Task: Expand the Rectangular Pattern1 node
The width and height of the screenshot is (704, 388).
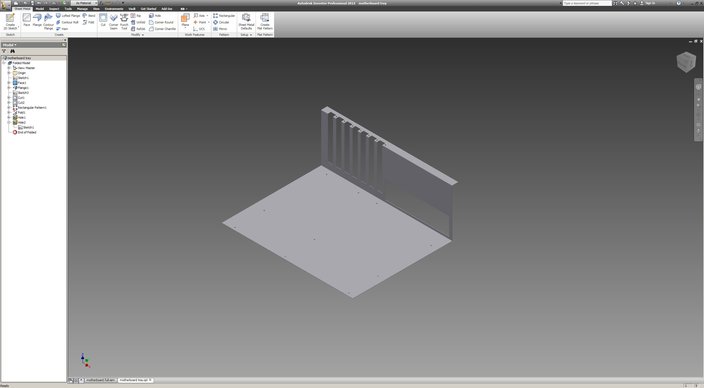Action: pyautogui.click(x=9, y=108)
